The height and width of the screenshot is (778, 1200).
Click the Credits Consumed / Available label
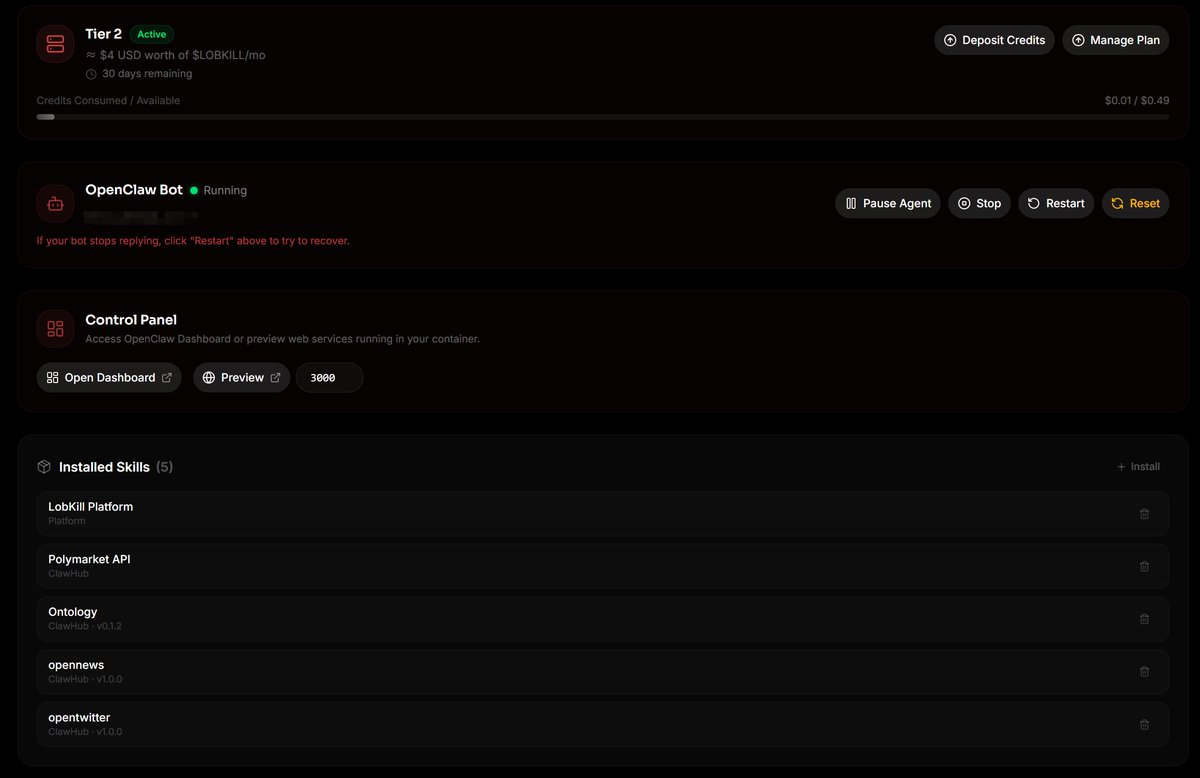pyautogui.click(x=108, y=100)
